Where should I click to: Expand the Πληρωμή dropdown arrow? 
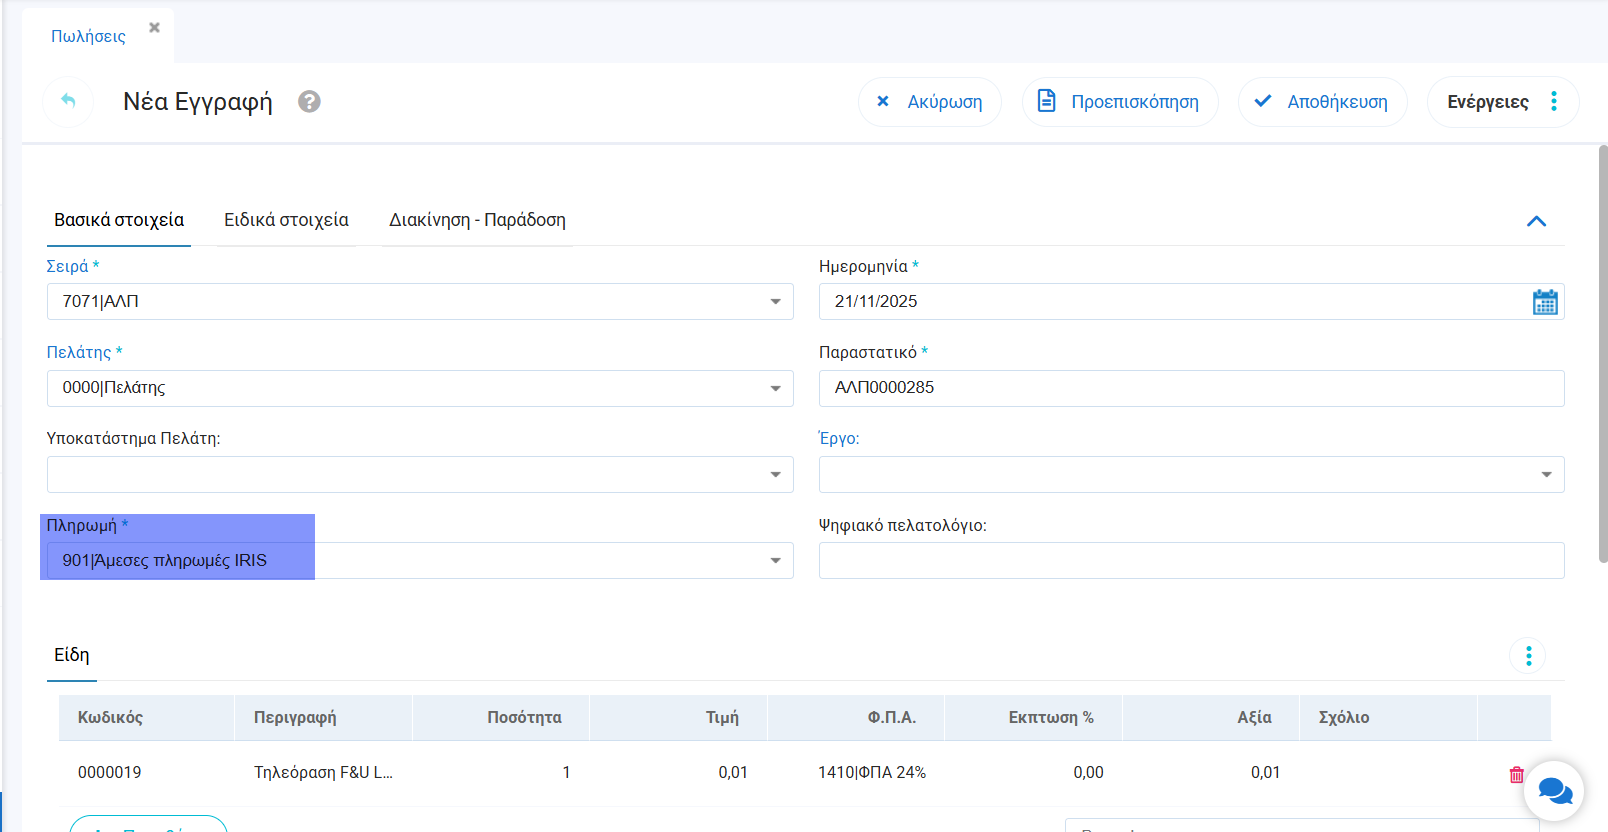pos(775,561)
